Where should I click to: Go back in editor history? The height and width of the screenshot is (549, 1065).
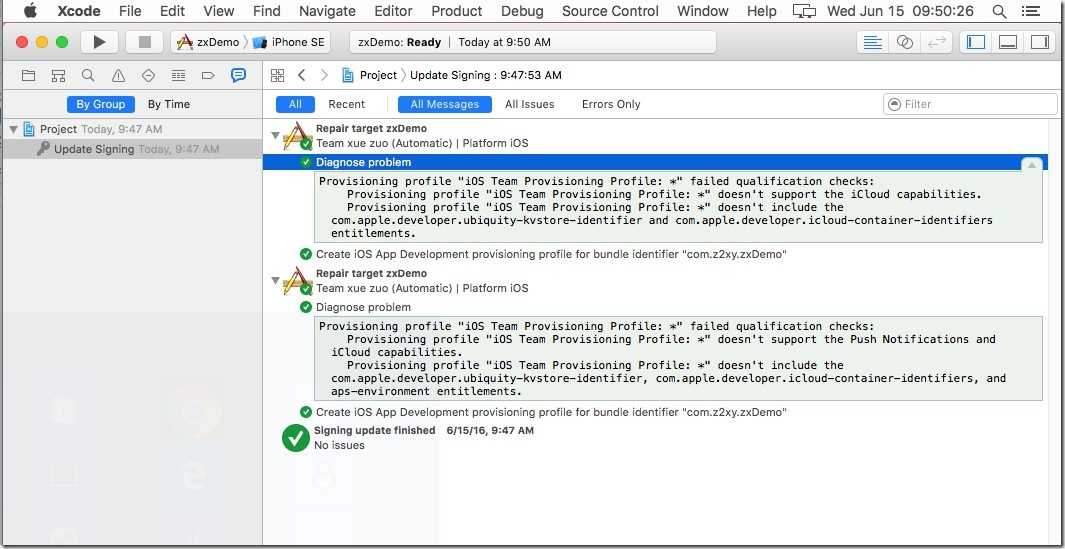302,75
